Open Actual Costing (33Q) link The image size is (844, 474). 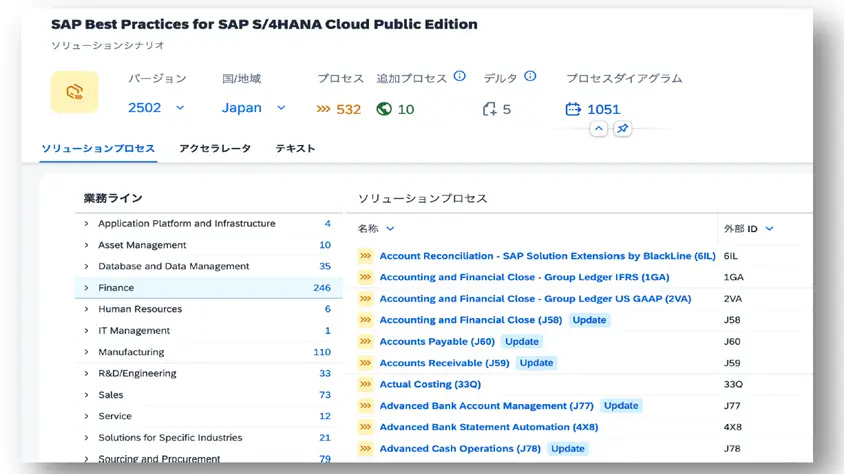tap(430, 384)
